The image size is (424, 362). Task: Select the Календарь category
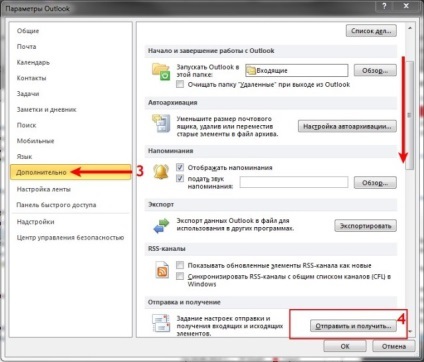coord(33,62)
